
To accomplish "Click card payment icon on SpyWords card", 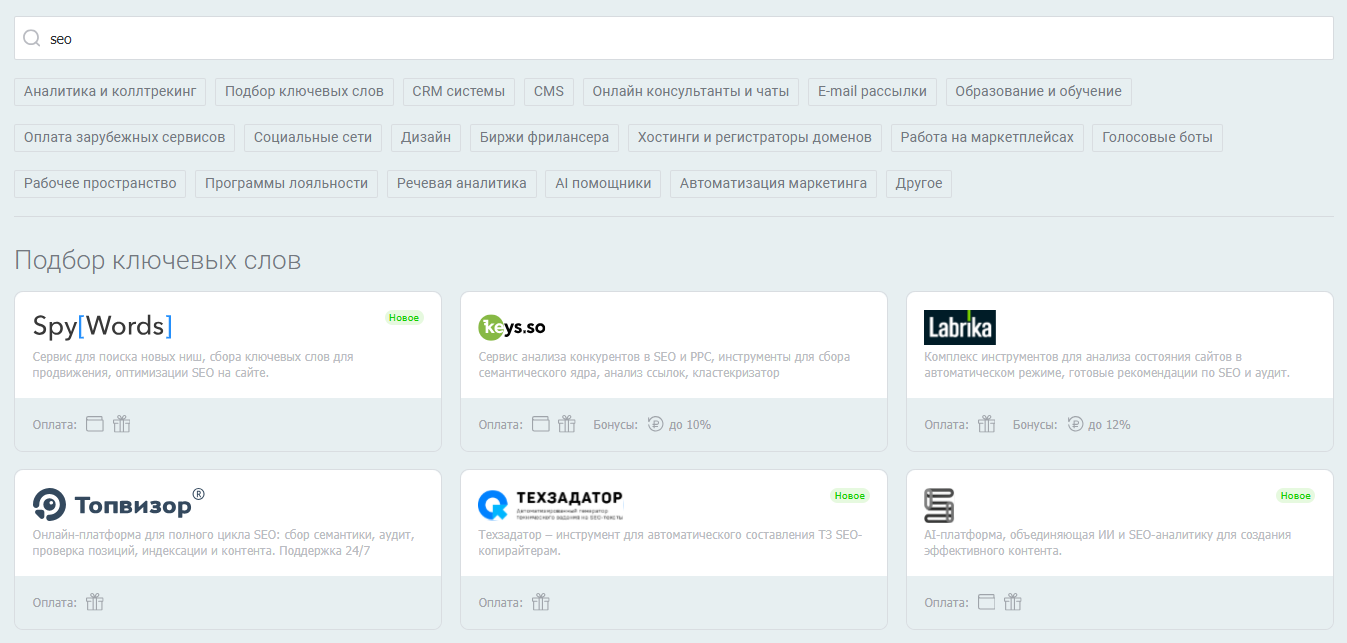I will [x=94, y=423].
